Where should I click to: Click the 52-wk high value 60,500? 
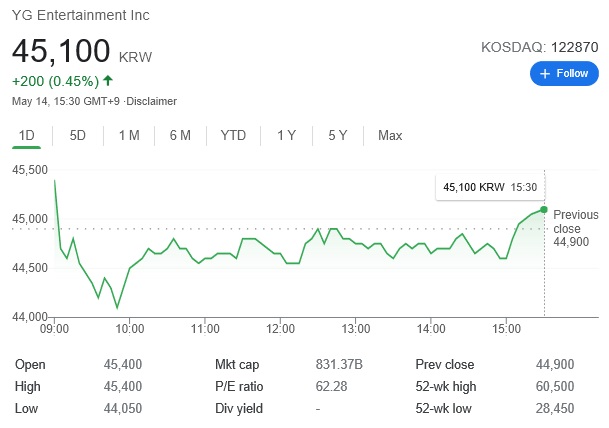pyautogui.click(x=555, y=387)
